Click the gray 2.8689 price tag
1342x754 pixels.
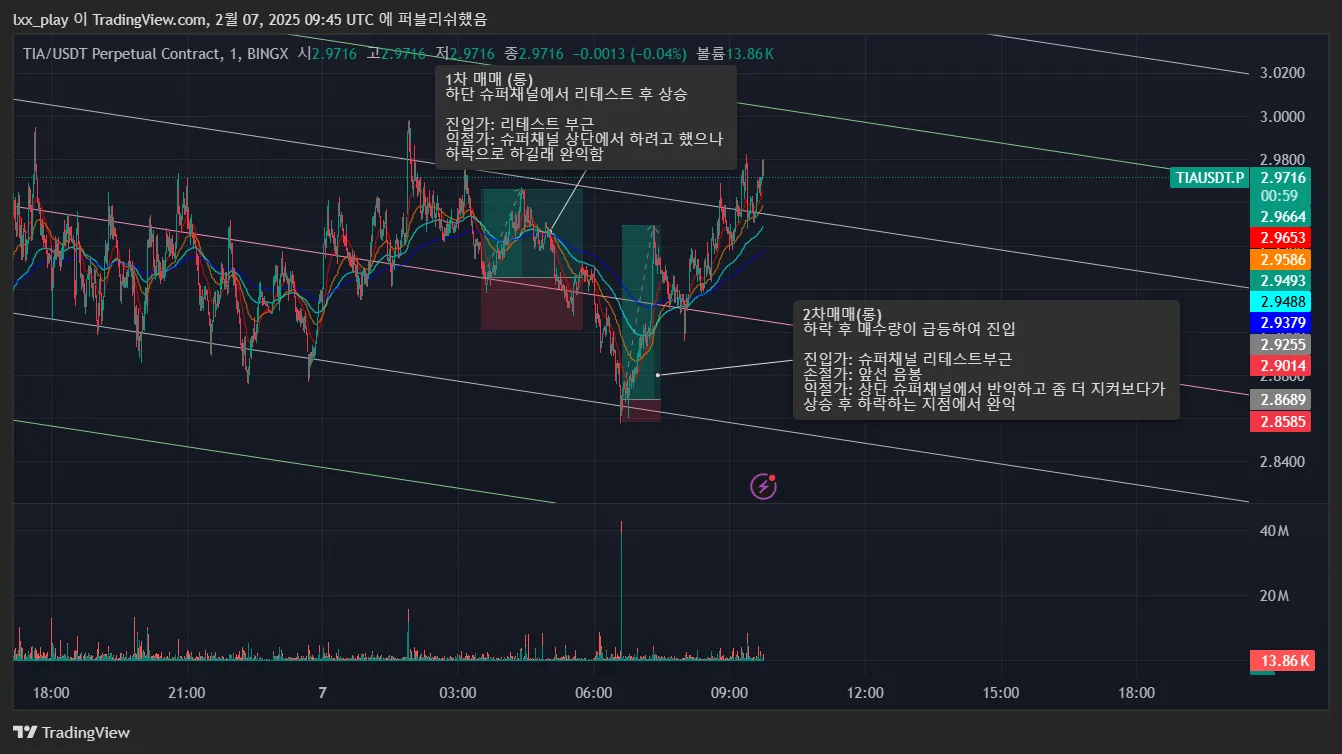(x=1280, y=400)
